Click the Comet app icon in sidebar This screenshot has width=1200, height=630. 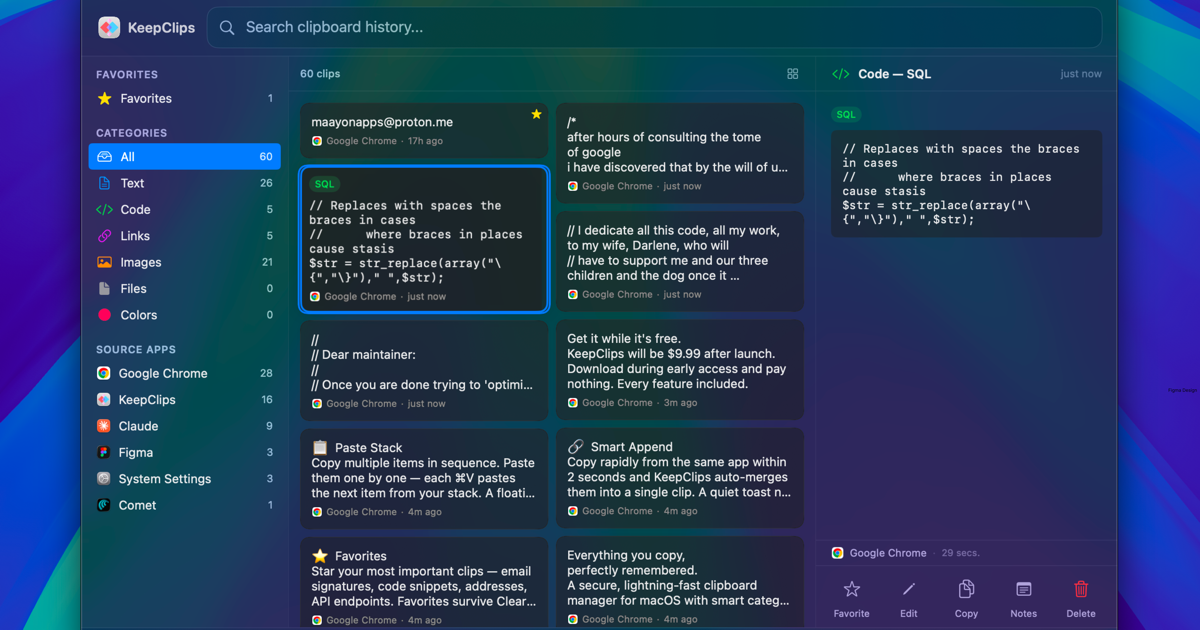point(104,505)
